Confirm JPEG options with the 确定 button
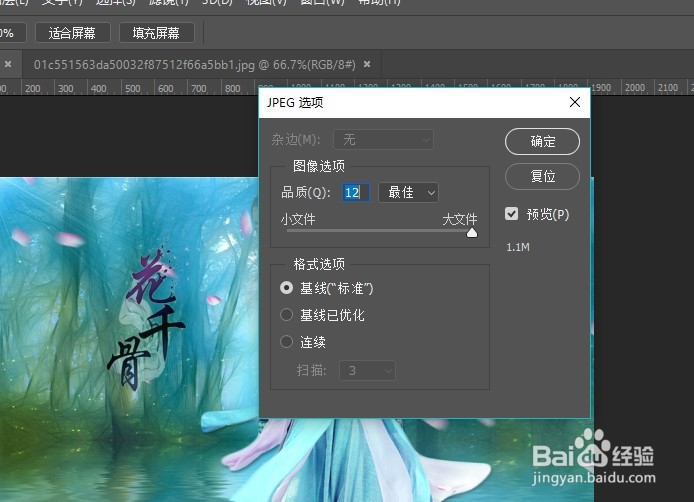694x502 pixels. point(542,142)
